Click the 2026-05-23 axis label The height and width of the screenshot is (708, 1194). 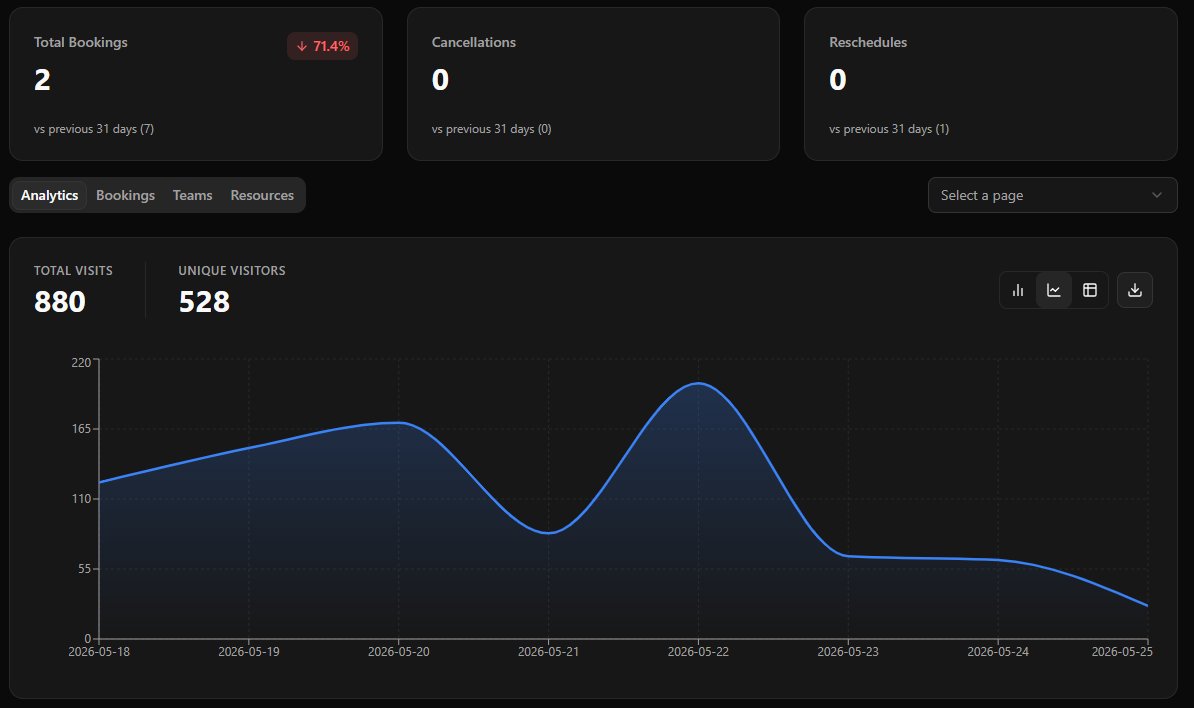[848, 652]
